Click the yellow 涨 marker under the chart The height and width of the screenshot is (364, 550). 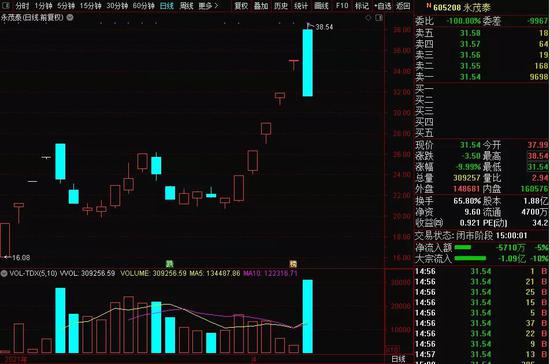[293, 264]
